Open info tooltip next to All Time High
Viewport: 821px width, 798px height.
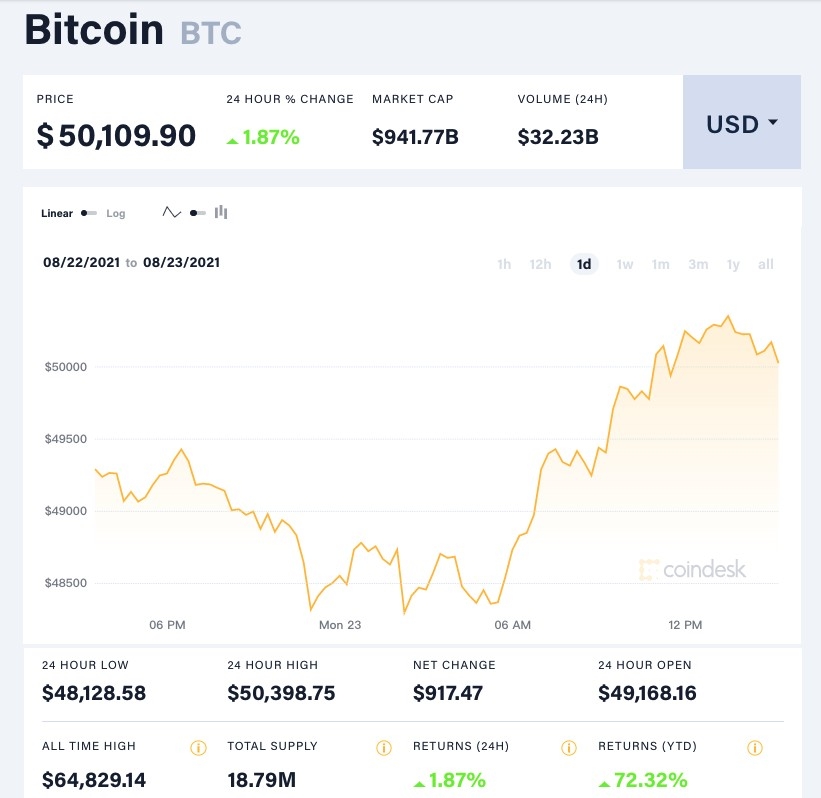coord(198,746)
